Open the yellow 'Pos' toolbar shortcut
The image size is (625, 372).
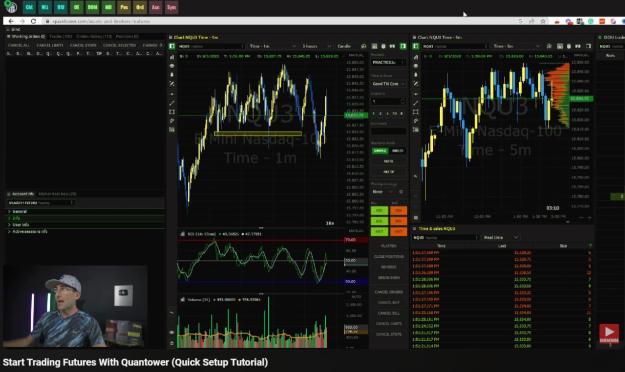coord(124,7)
